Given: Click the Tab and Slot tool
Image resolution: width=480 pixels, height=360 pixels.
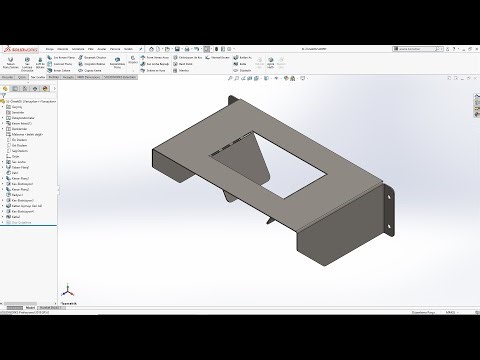Looking at the screenshot, I should click(153, 70).
